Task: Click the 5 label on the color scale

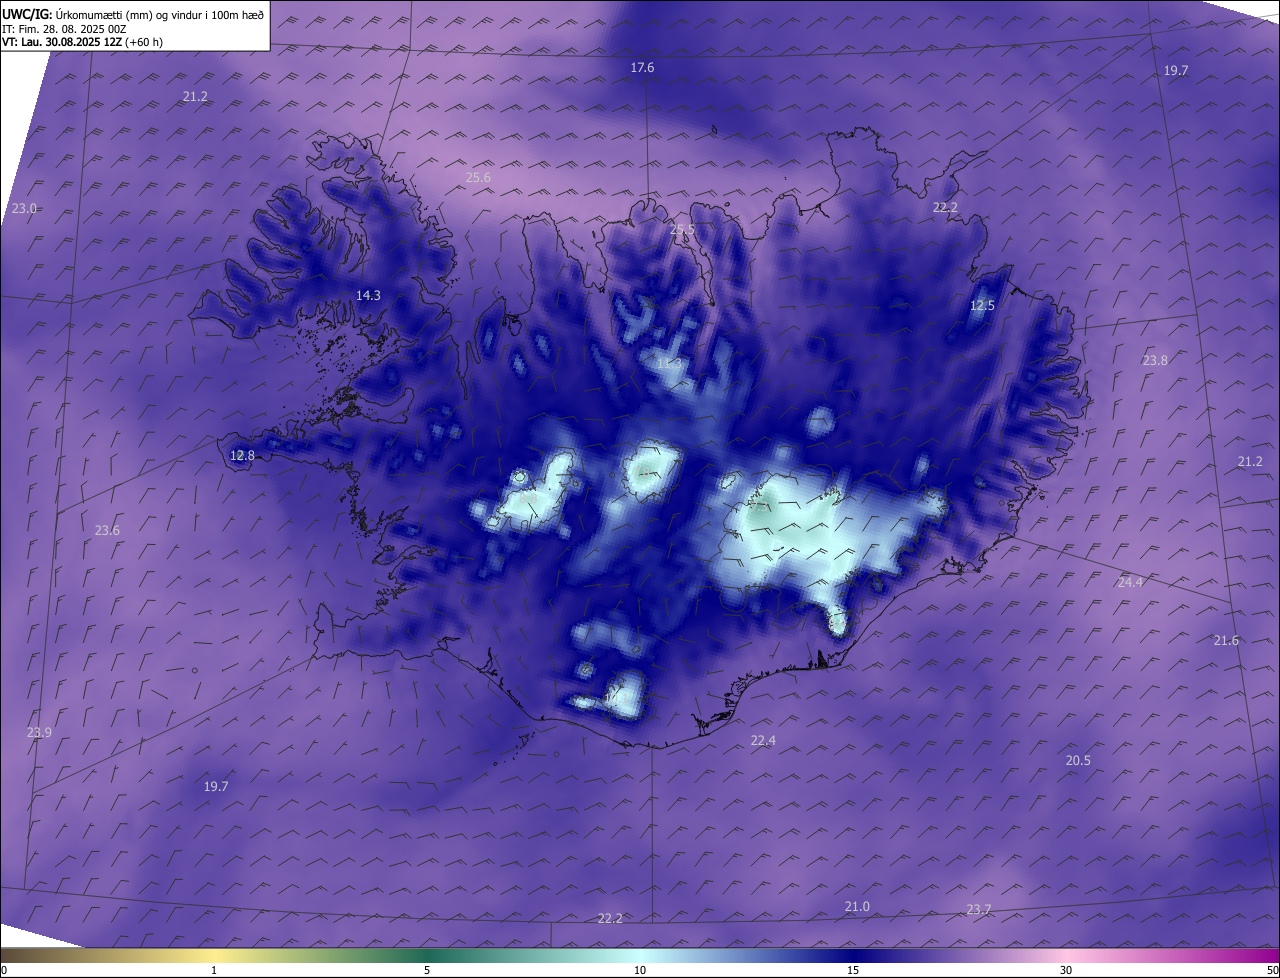Action: point(427,970)
